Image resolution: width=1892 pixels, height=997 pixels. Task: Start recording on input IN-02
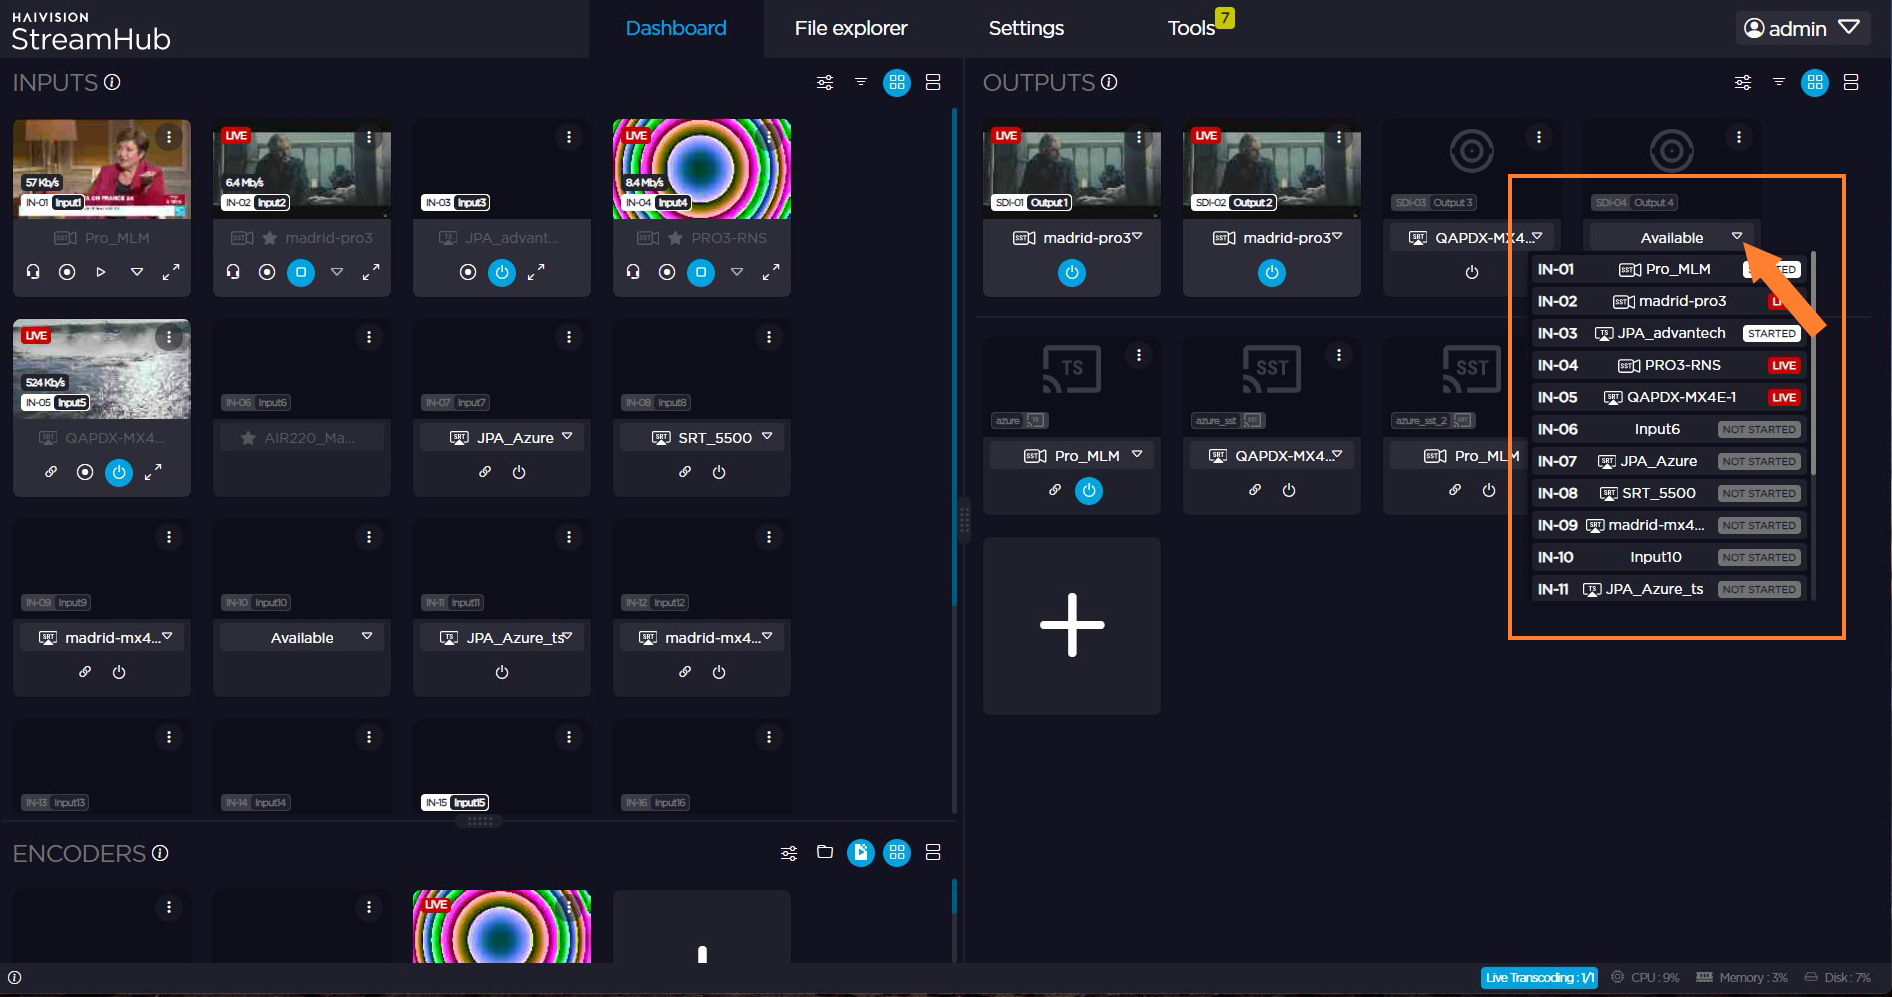point(267,272)
